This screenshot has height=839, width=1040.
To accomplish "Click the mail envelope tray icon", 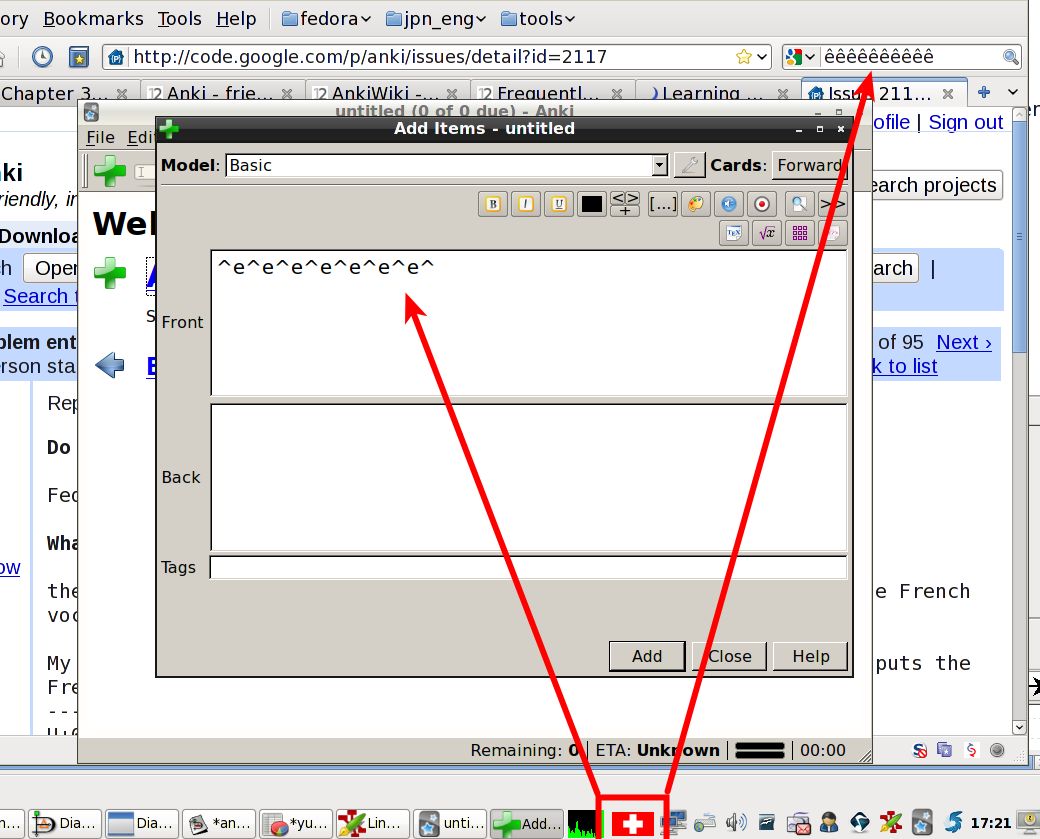I will [799, 824].
